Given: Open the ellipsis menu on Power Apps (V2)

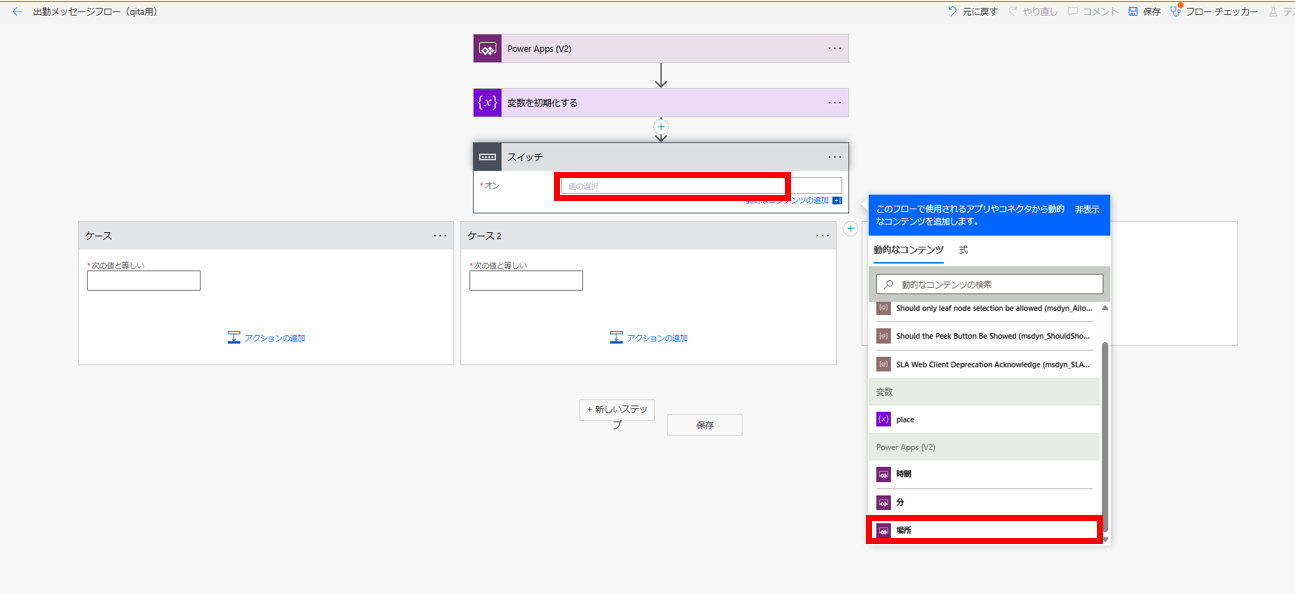Looking at the screenshot, I should pos(835,48).
